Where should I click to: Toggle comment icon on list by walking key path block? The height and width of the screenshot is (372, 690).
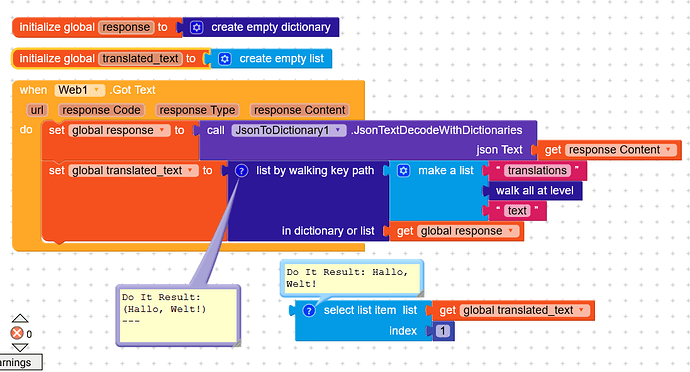point(241,170)
